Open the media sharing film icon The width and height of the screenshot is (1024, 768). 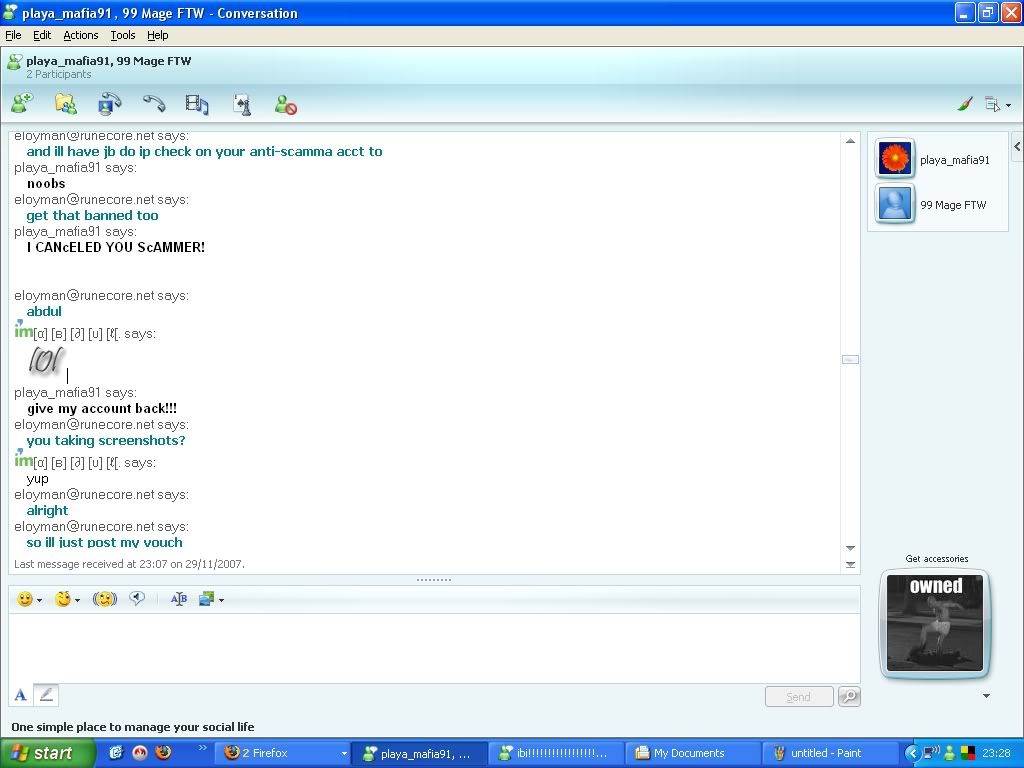coord(197,103)
